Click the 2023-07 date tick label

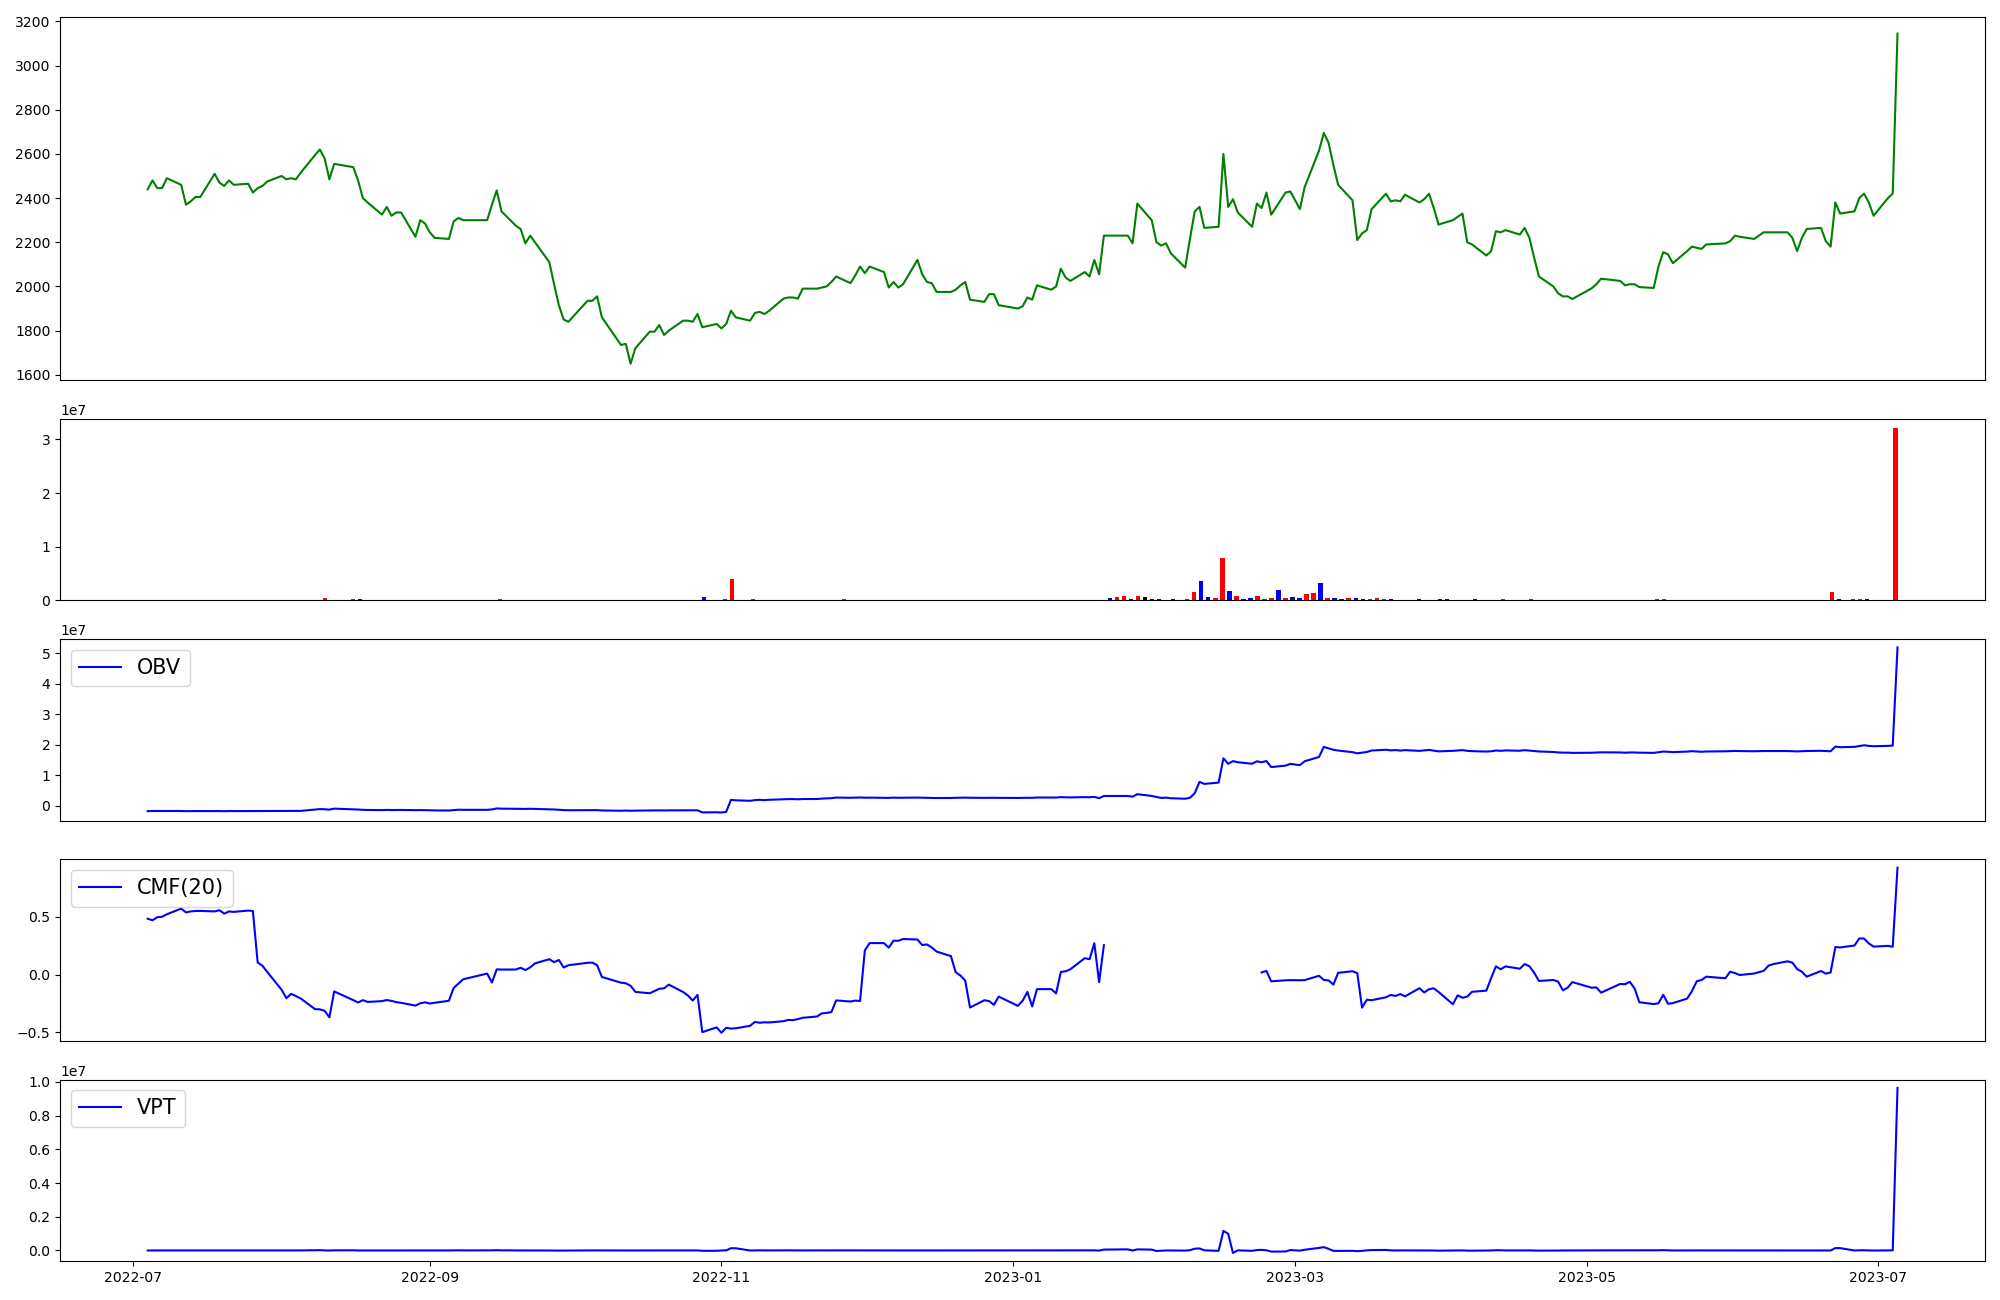(1878, 1277)
